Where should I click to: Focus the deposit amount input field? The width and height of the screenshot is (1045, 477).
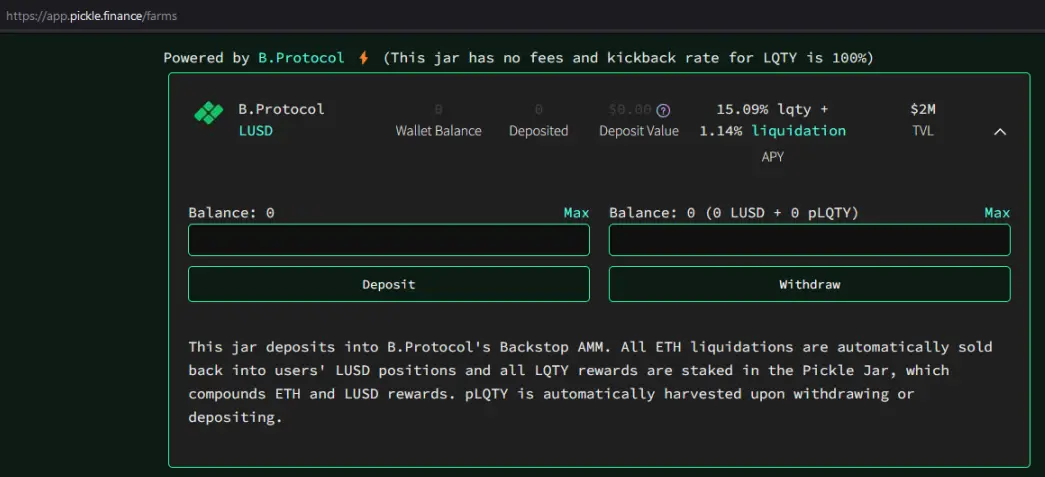point(389,240)
